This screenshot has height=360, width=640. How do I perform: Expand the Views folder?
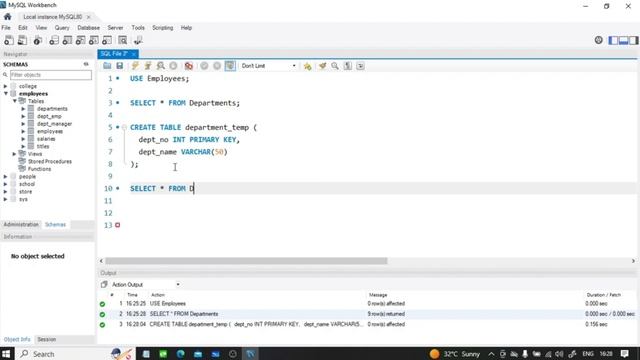(14, 154)
